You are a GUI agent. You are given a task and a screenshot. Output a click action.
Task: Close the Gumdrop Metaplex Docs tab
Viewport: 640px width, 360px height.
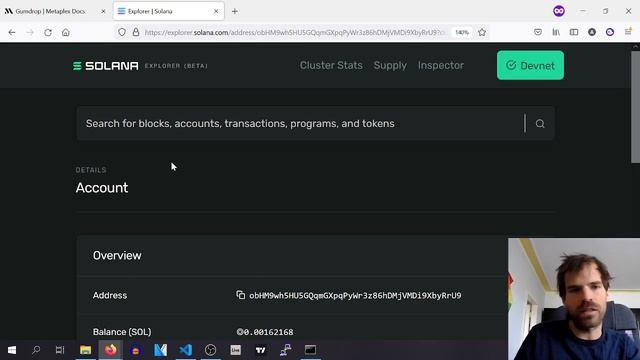(x=103, y=11)
